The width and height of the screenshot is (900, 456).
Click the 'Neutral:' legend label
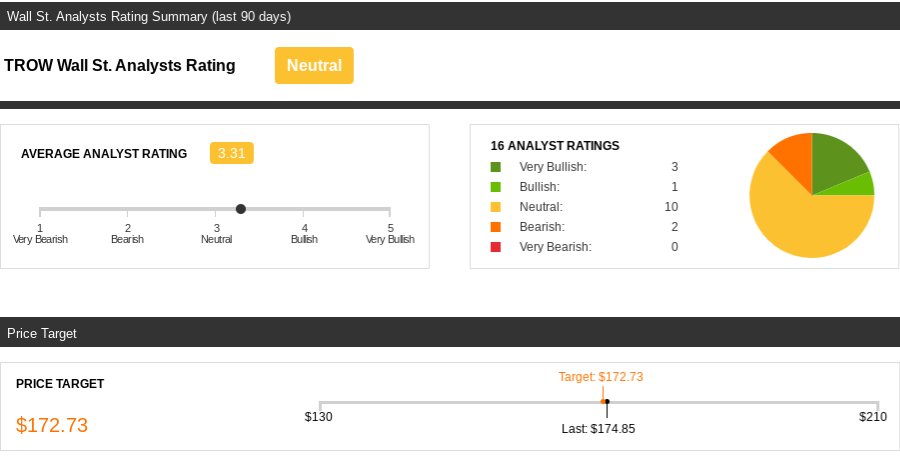pyautogui.click(x=541, y=207)
